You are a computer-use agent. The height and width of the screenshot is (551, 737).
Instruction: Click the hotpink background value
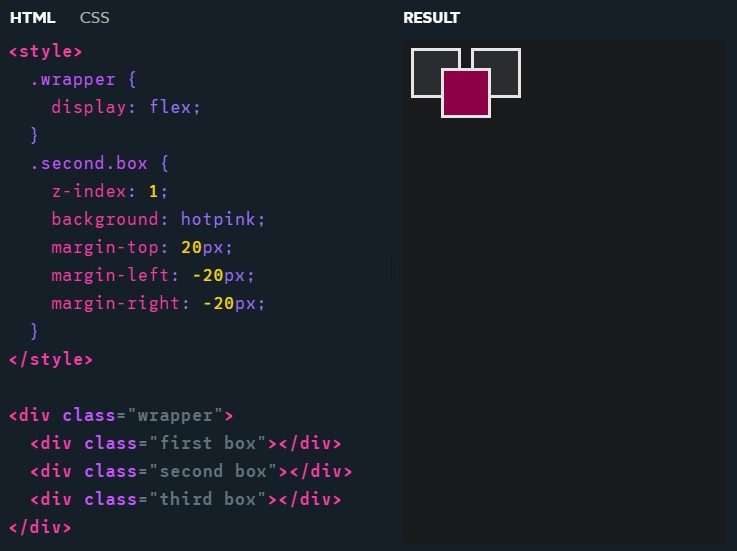point(222,219)
